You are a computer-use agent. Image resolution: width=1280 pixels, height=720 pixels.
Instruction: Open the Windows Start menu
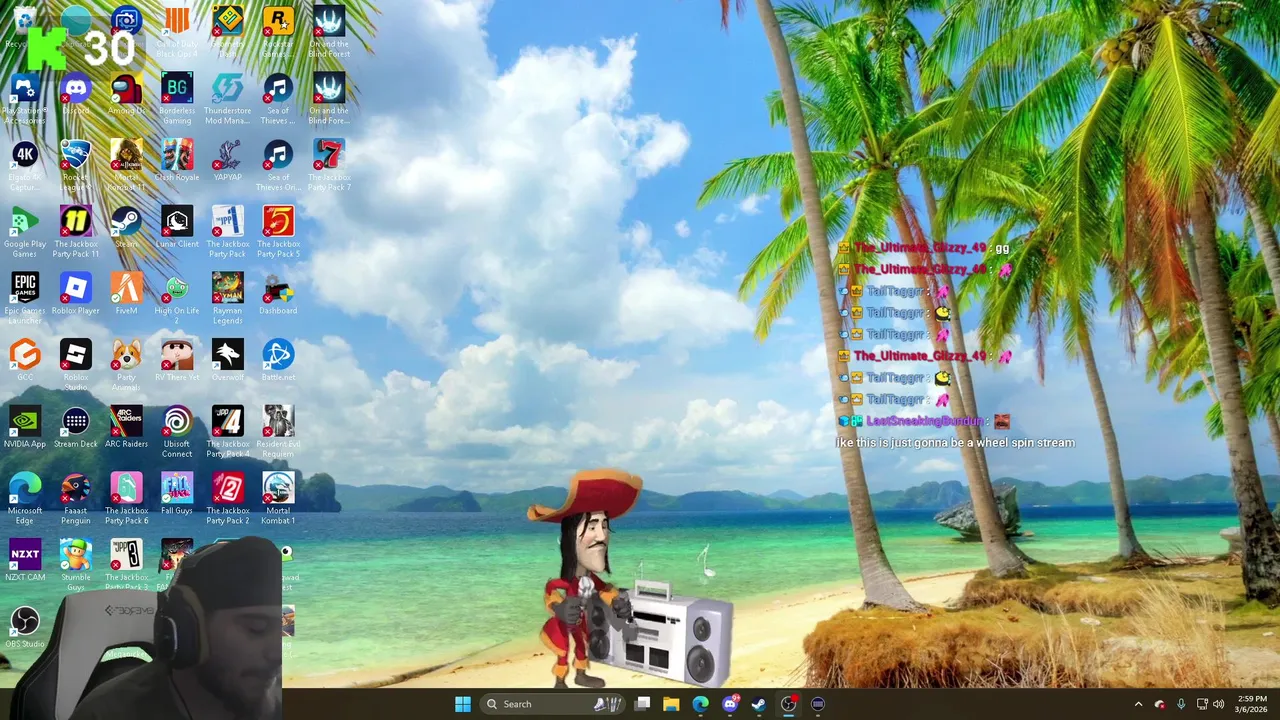tap(463, 704)
